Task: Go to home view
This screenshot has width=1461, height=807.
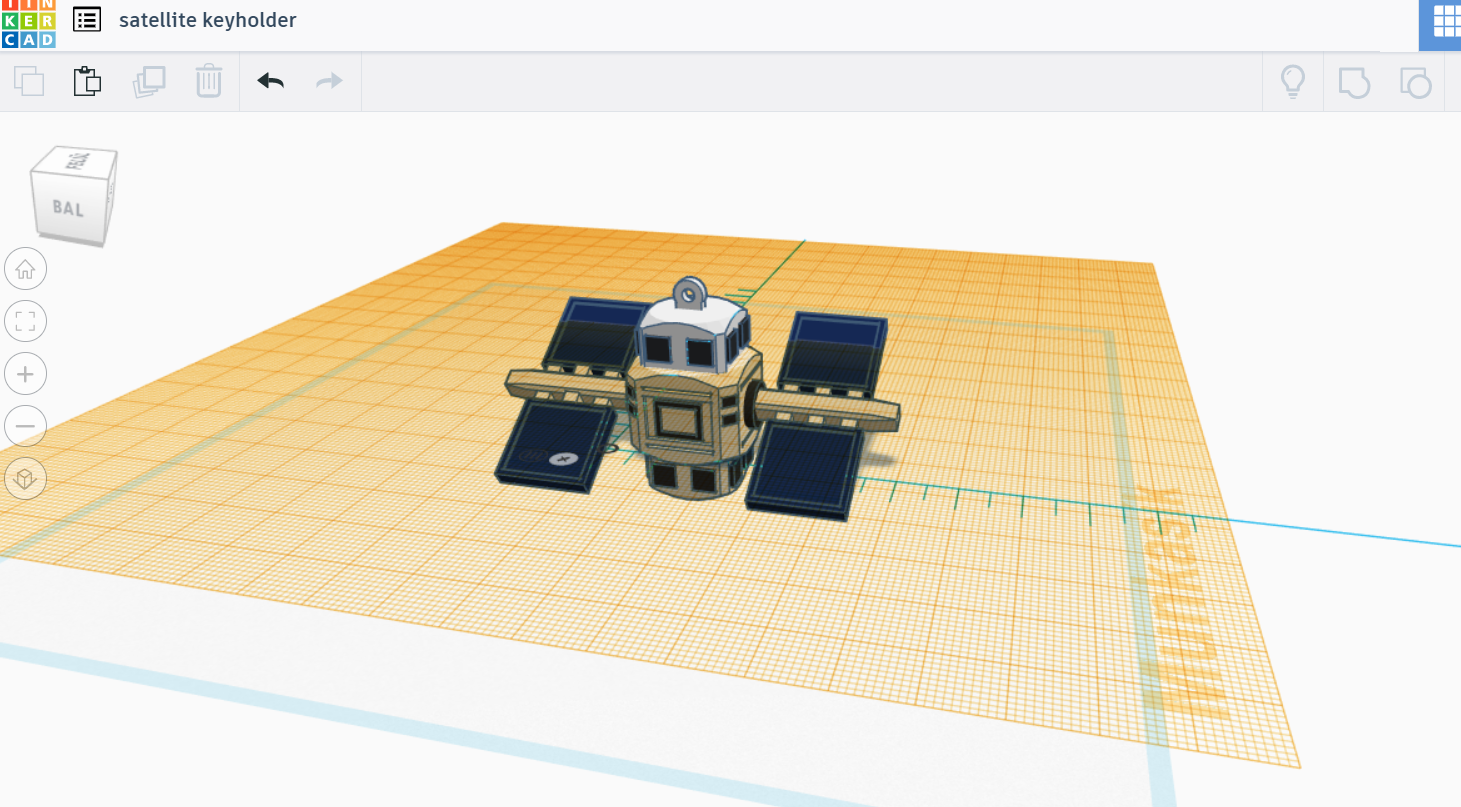Action: (x=26, y=268)
